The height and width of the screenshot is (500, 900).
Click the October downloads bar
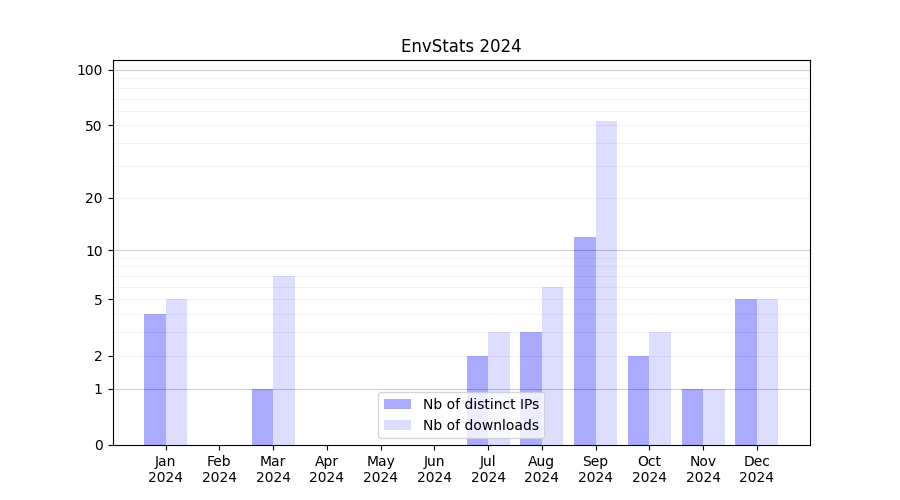[660, 388]
